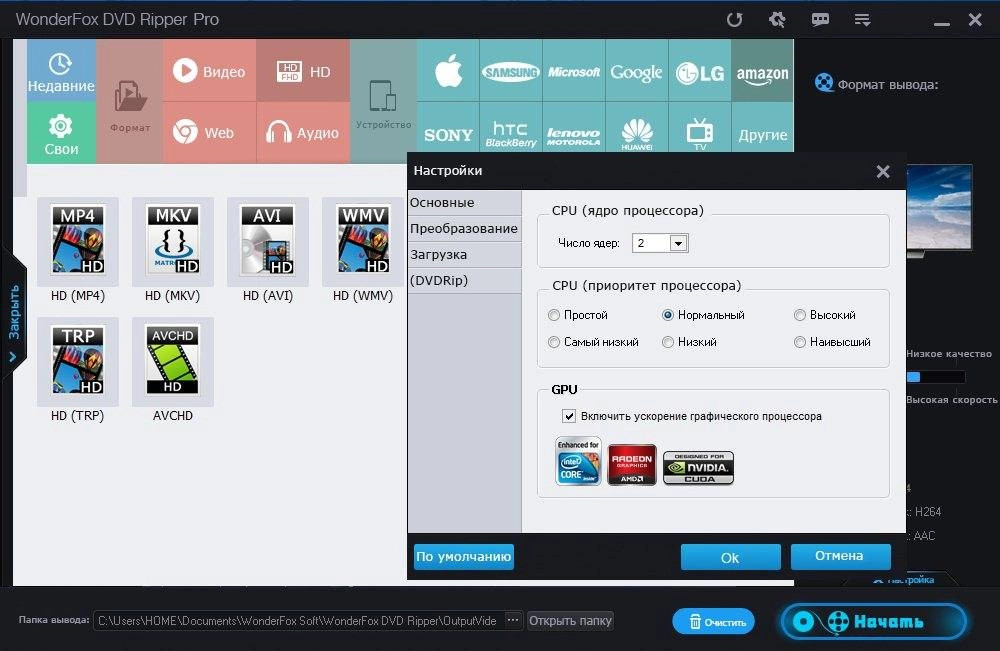Viewport: 1000px width, 651px height.
Task: Click Отмена to cancel settings
Action: tap(840, 556)
